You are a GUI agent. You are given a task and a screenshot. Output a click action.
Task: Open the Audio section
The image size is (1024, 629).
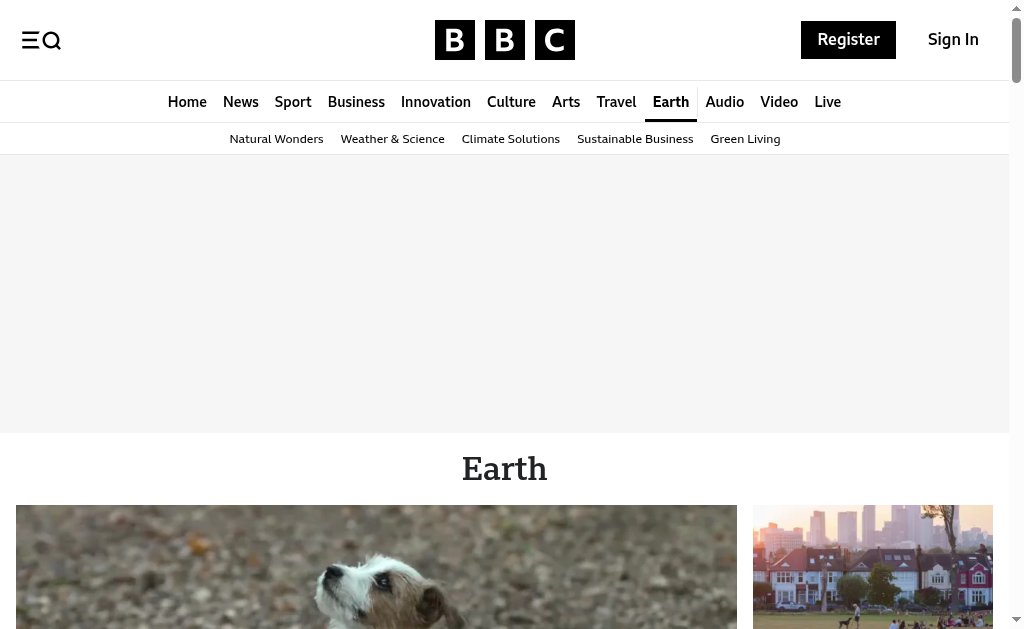click(724, 102)
